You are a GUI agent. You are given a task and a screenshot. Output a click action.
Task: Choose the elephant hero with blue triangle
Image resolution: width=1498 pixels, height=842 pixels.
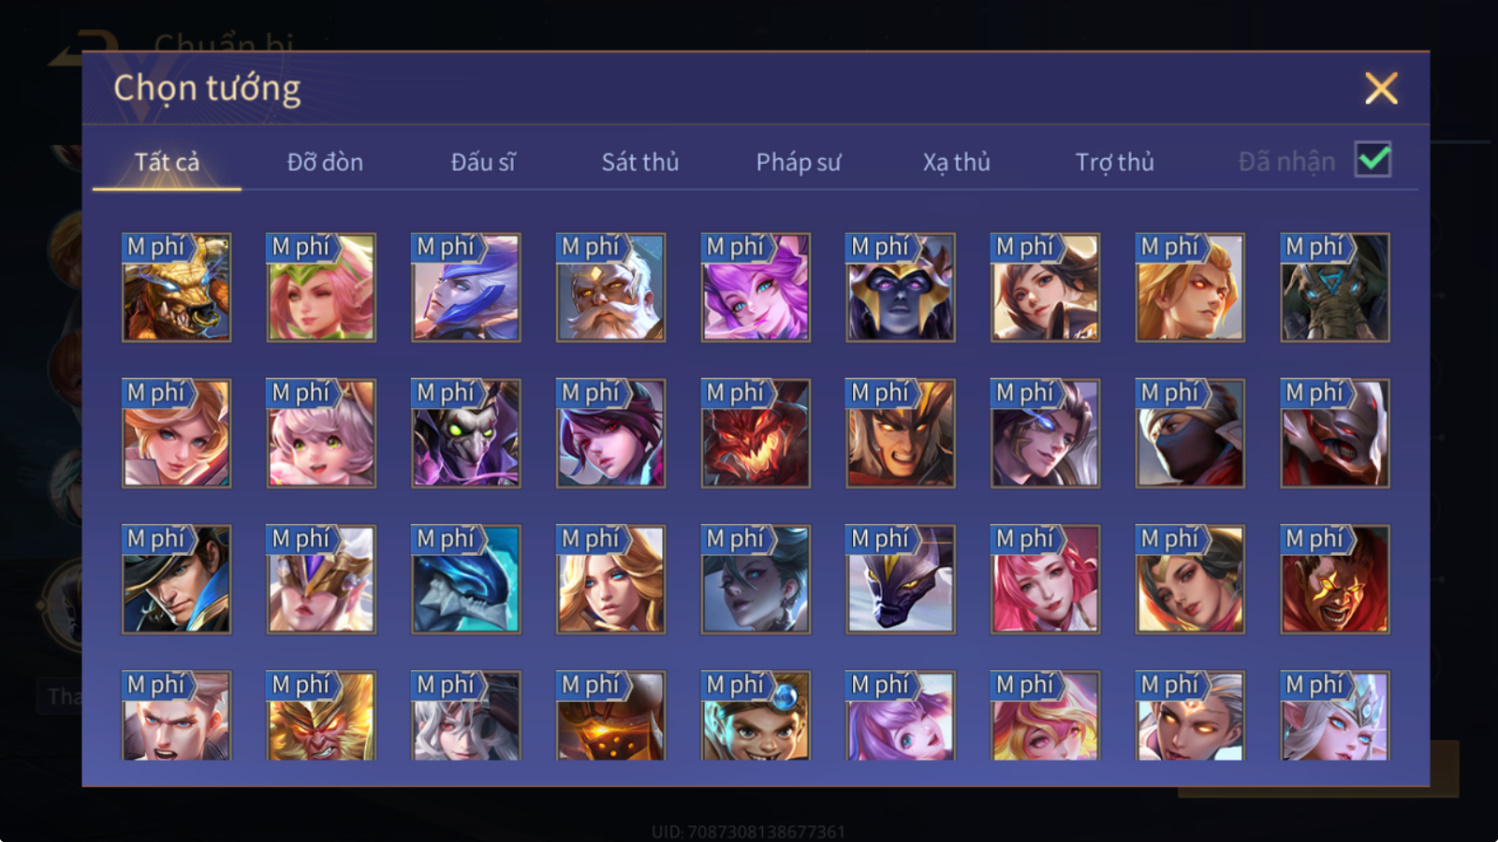[1335, 288]
